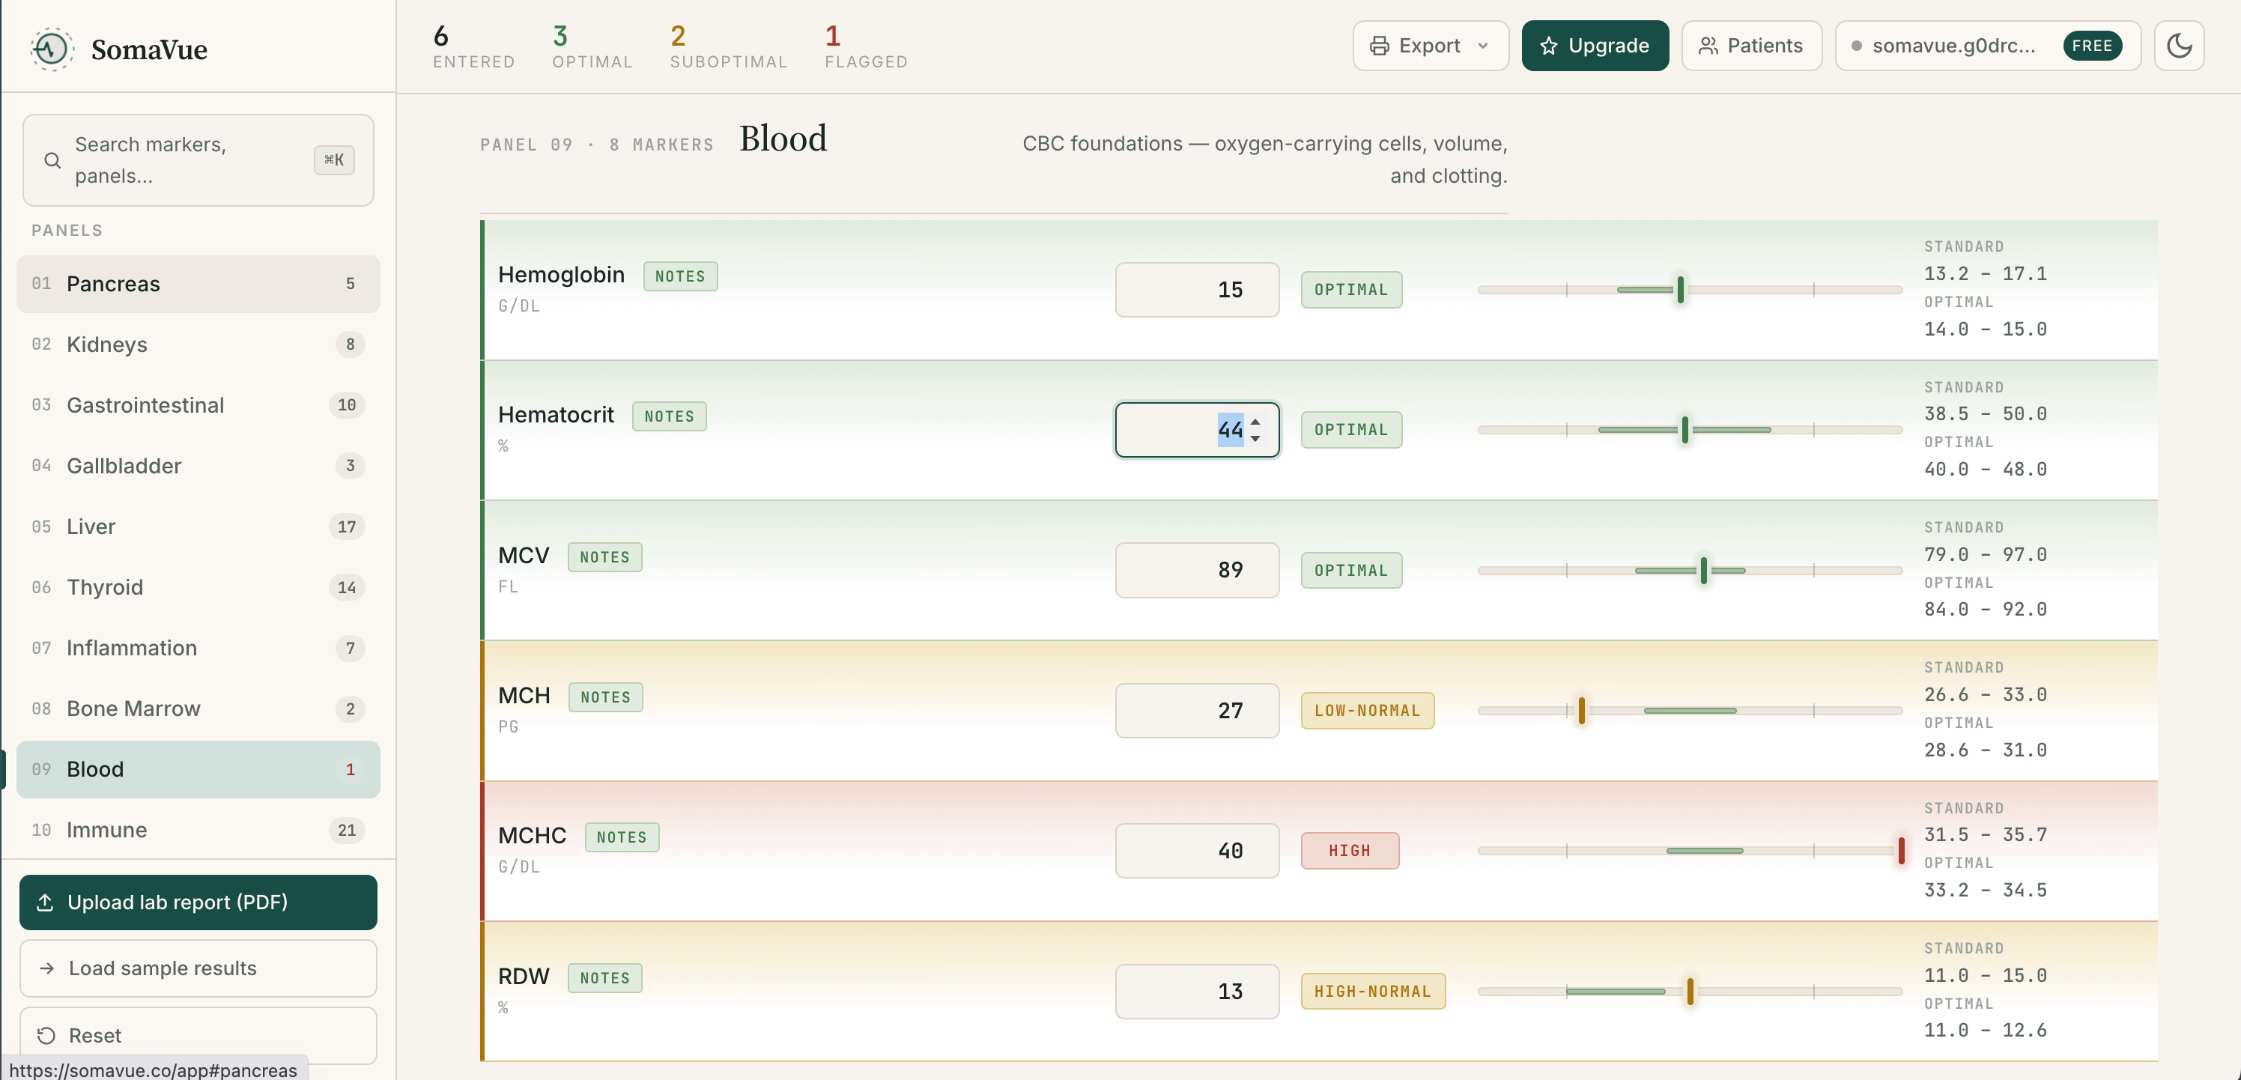
Task: Select the Inflammation panel
Action: (x=198, y=648)
